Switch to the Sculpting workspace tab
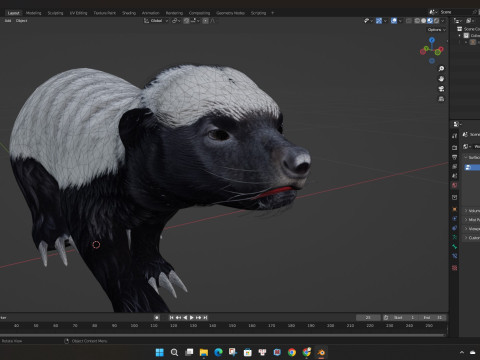480x360 pixels. click(x=55, y=13)
